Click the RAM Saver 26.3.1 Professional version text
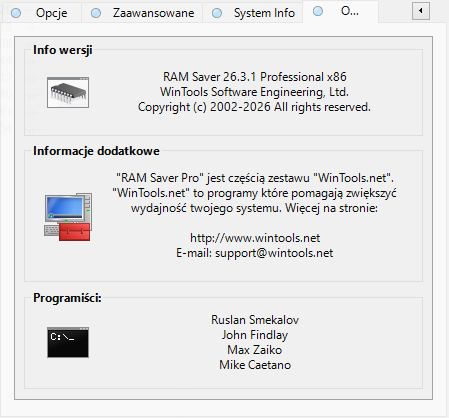Screen dimensions: 449x418 pyautogui.click(x=255, y=77)
